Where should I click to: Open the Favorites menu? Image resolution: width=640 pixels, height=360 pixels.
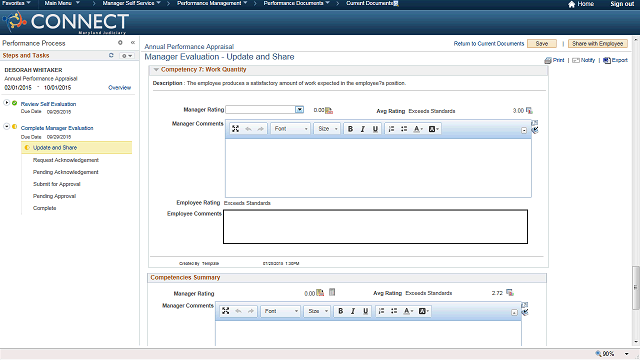pyautogui.click(x=16, y=3)
